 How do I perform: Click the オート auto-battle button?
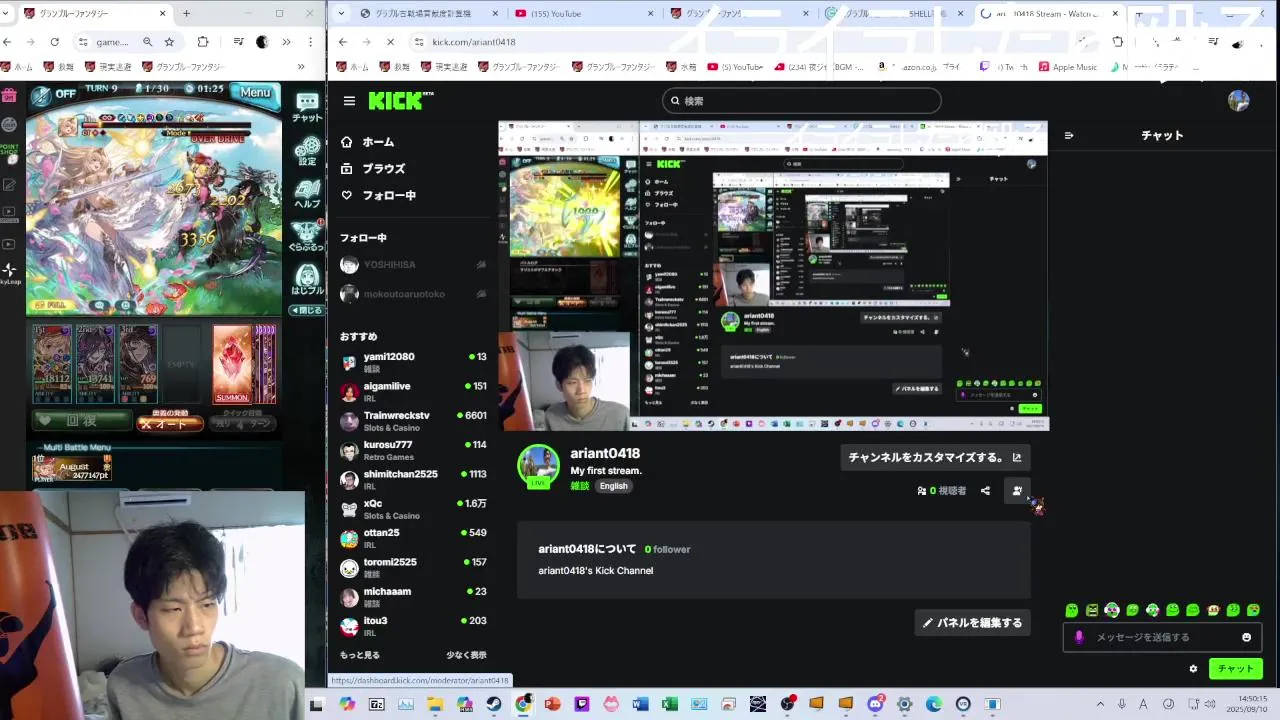[x=170, y=422]
